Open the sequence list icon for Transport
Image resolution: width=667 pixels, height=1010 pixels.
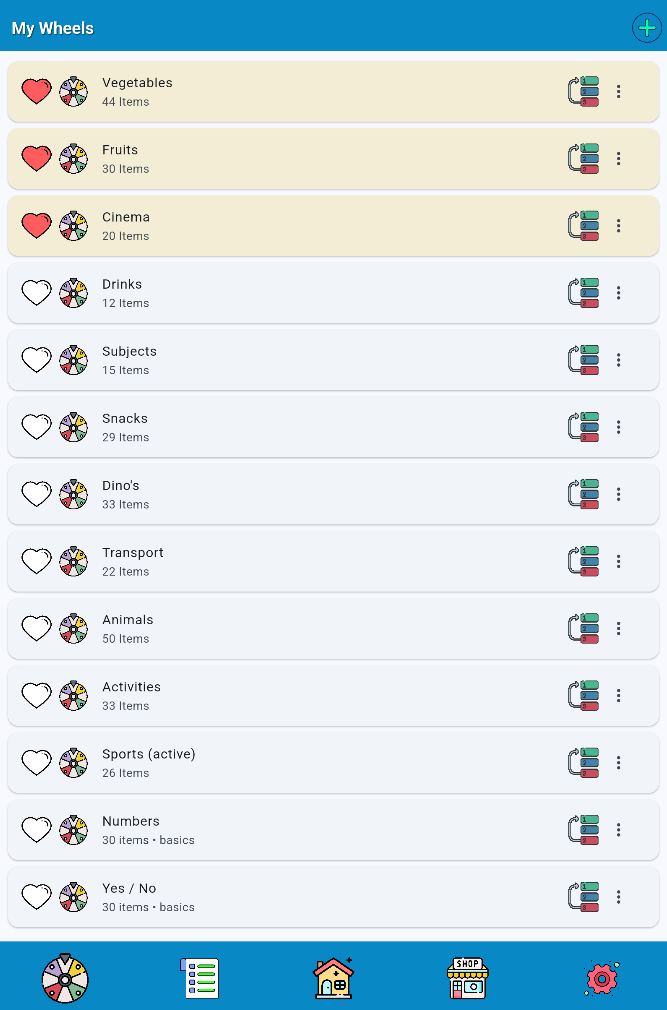coord(583,561)
